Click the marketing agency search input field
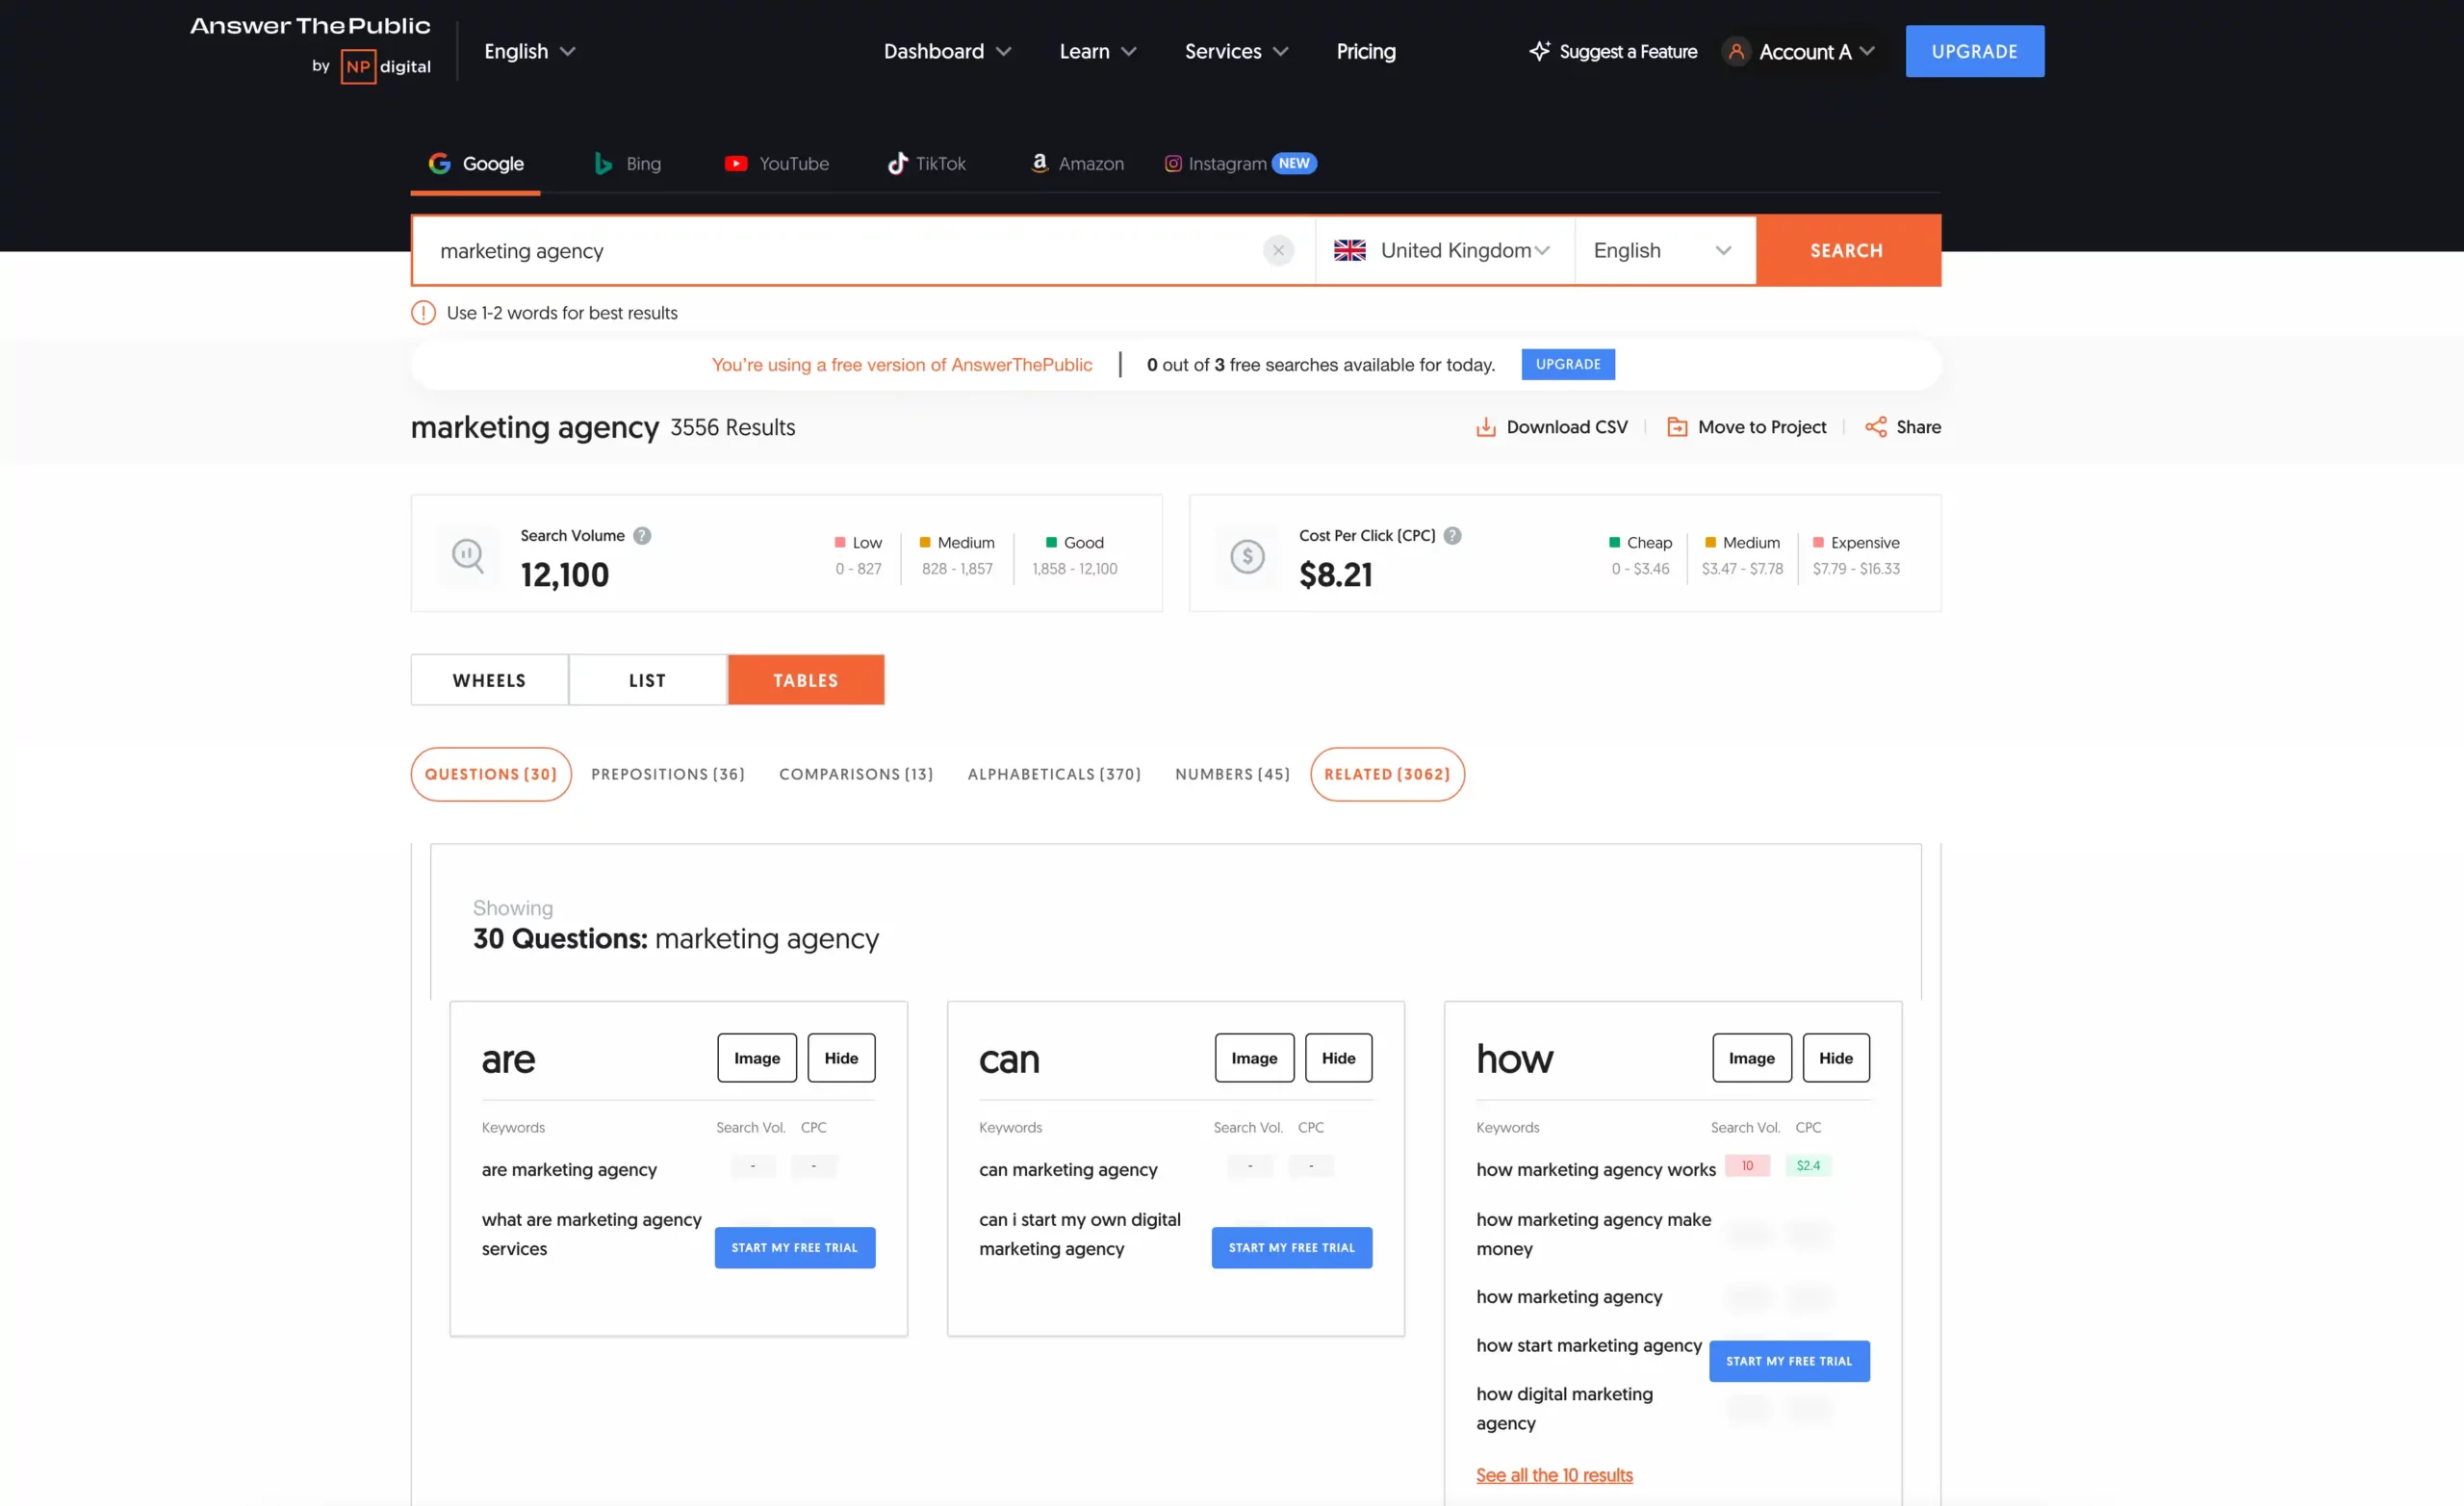 (840, 250)
